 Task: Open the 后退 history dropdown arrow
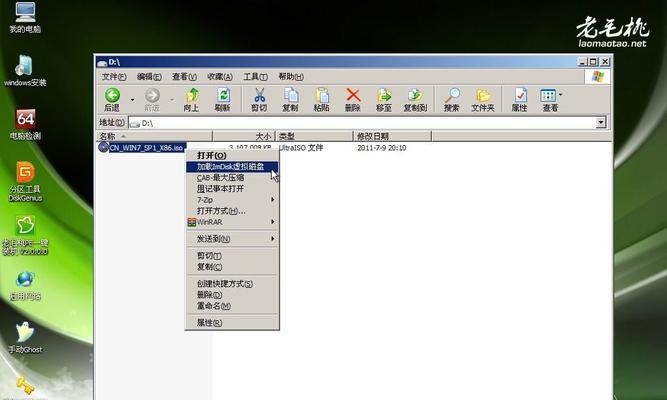coord(132,100)
